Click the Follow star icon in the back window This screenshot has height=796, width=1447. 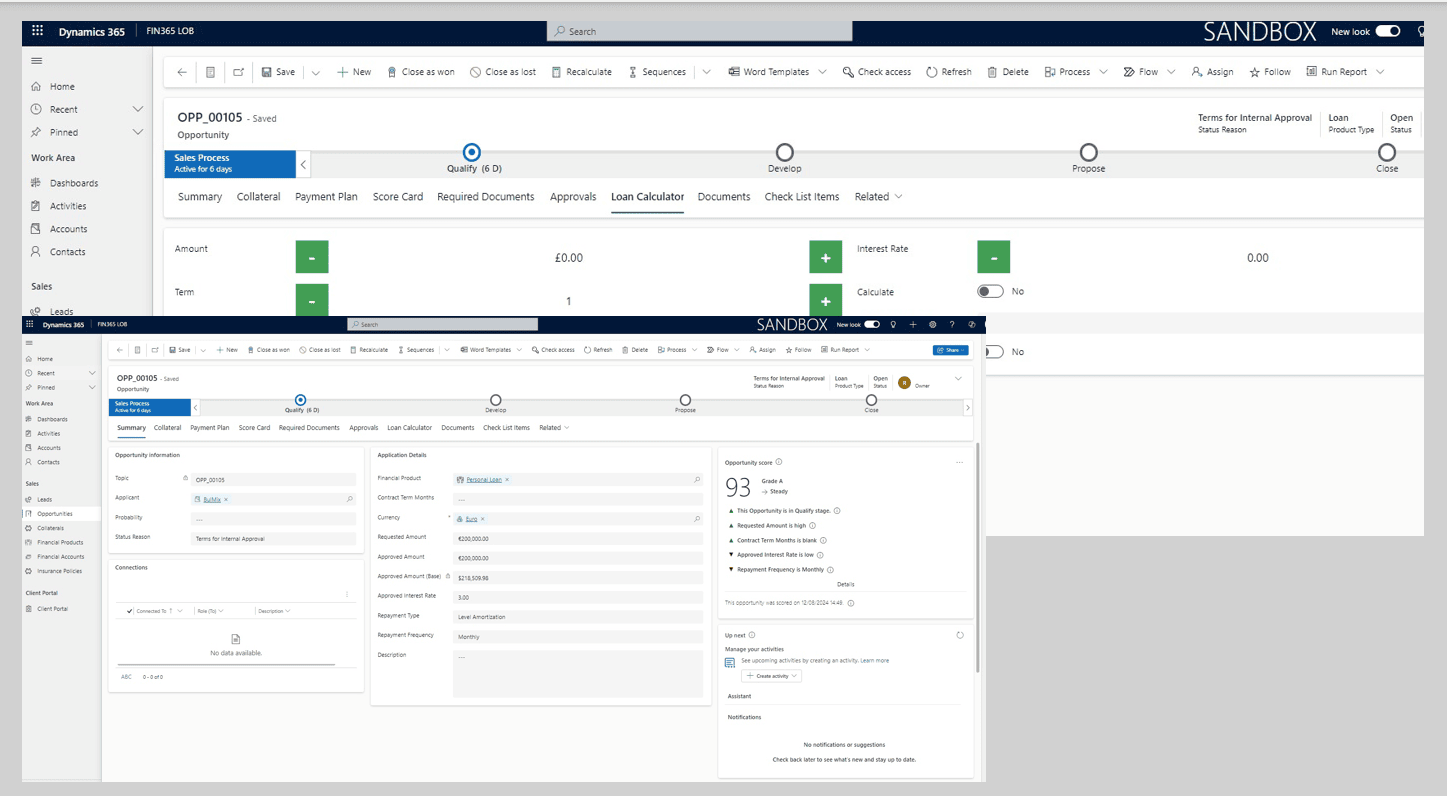[1255, 72]
